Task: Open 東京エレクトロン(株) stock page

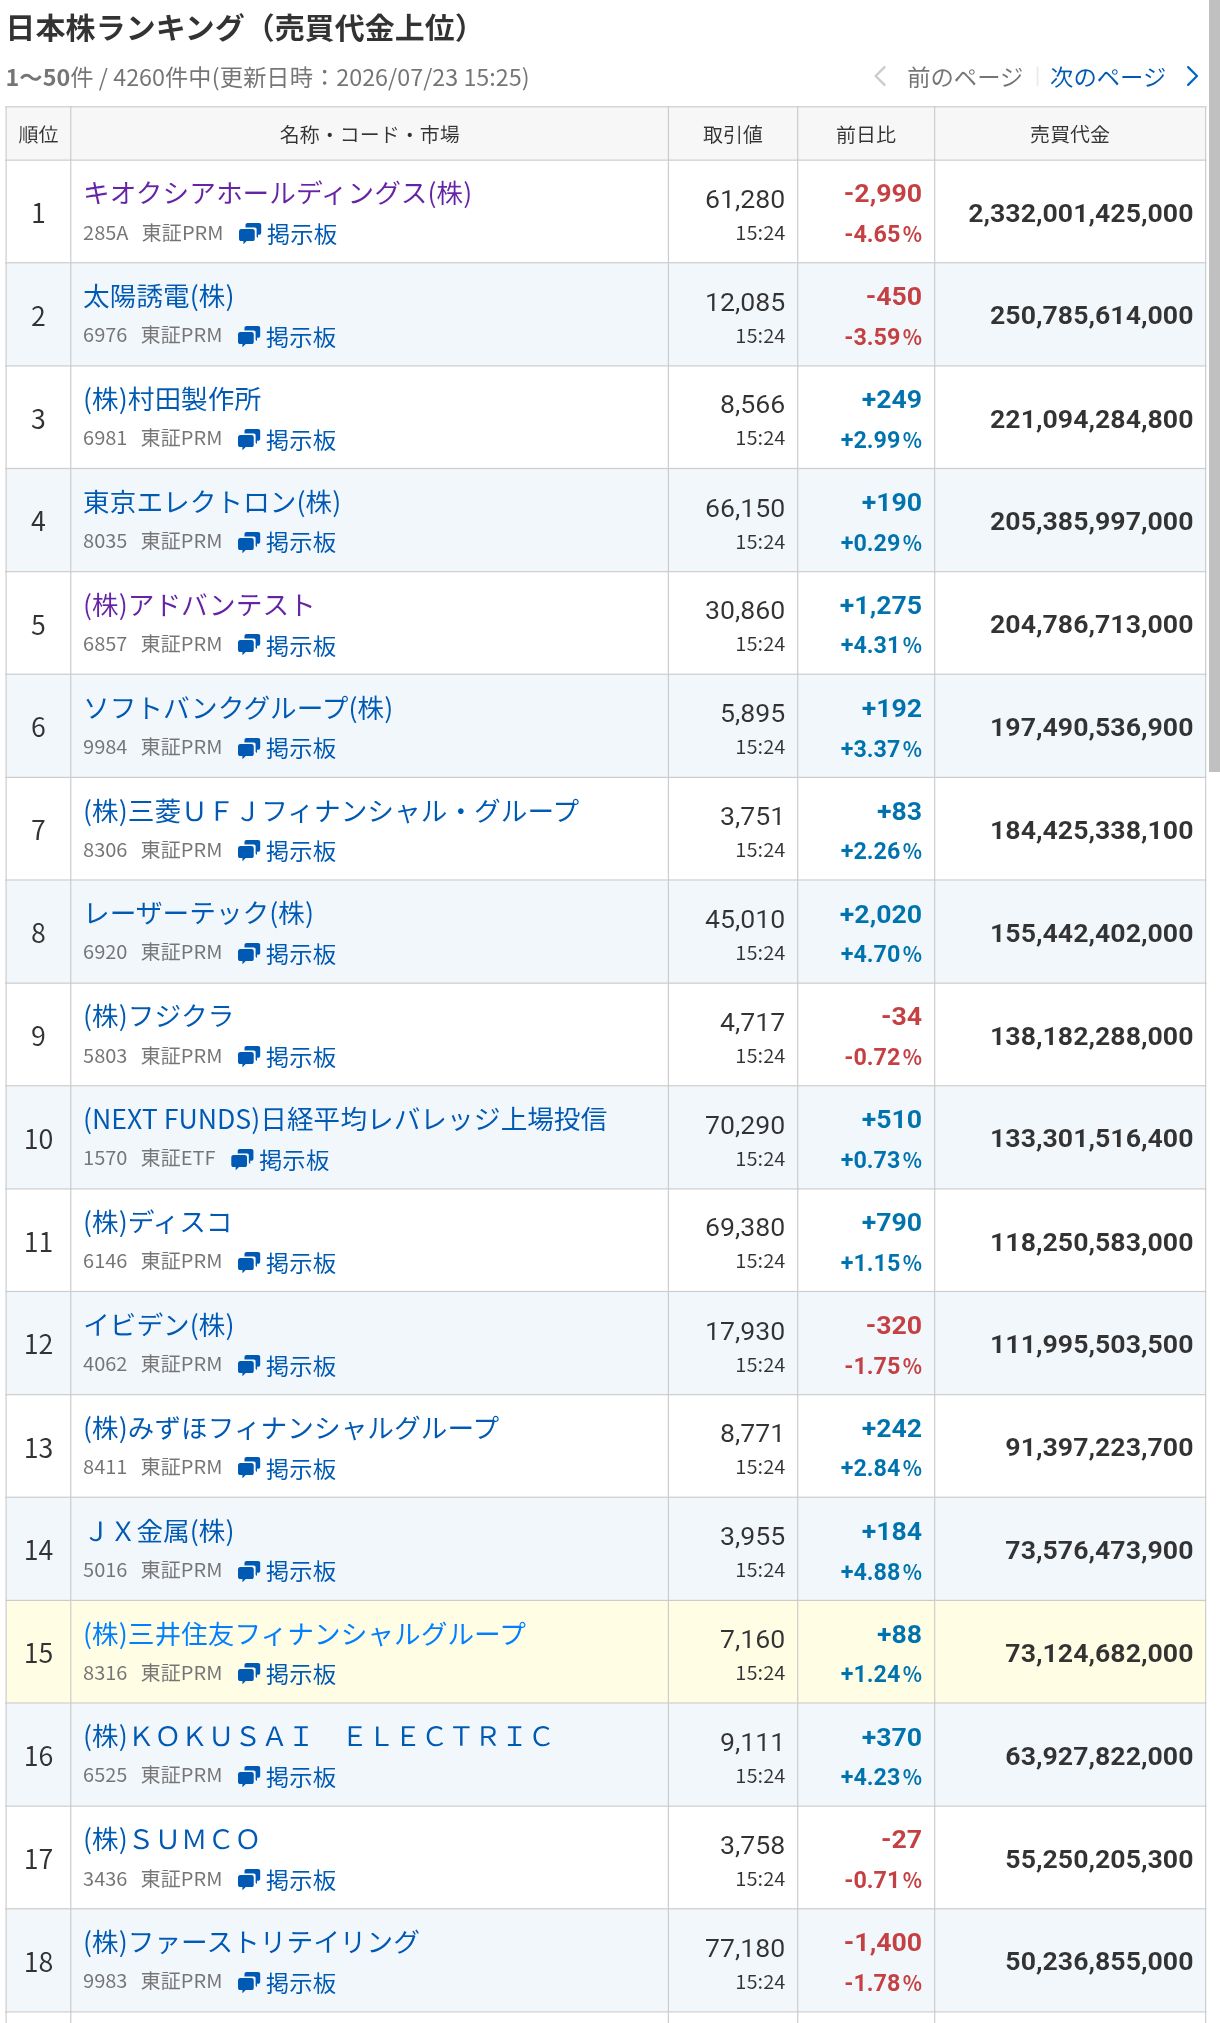Action: pyautogui.click(x=212, y=502)
